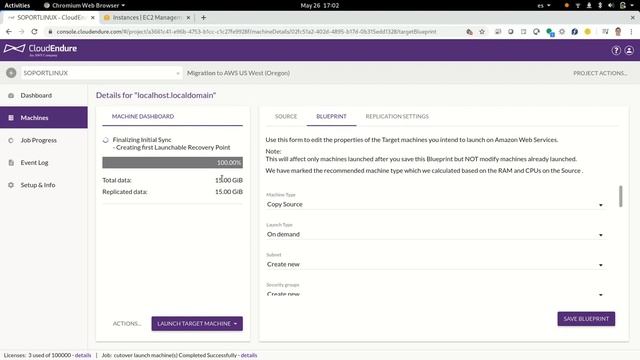Viewport: 640px width, 360px height.
Task: Click the date and time clock
Action: click(x=320, y=5)
